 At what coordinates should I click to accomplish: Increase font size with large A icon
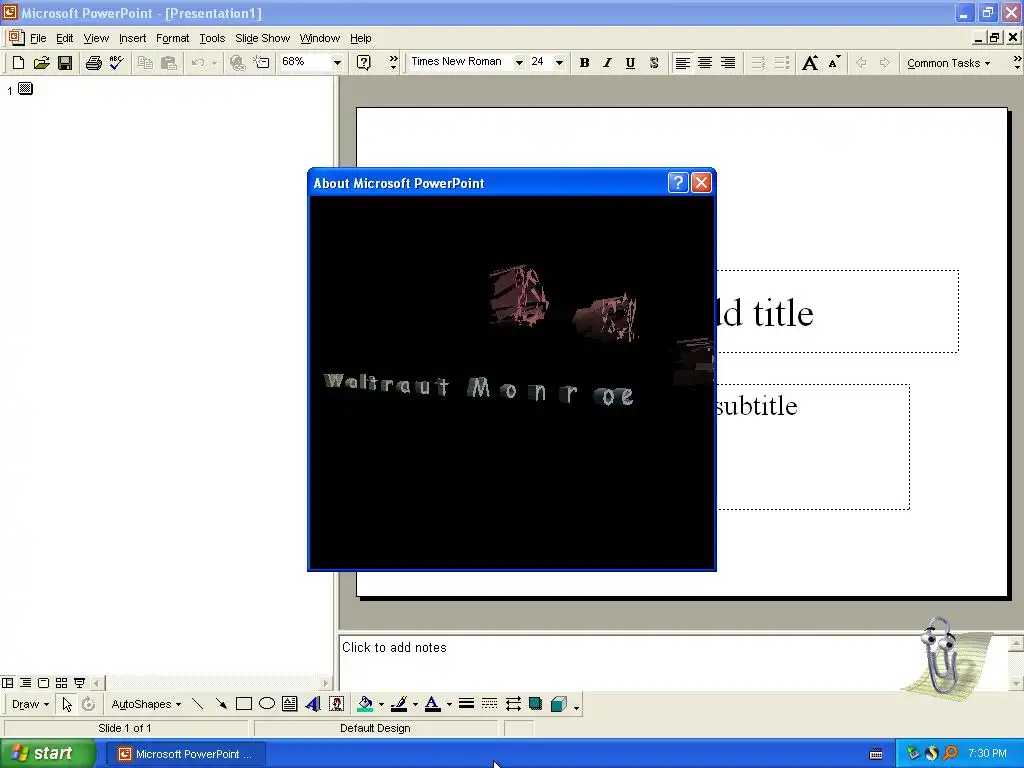810,63
